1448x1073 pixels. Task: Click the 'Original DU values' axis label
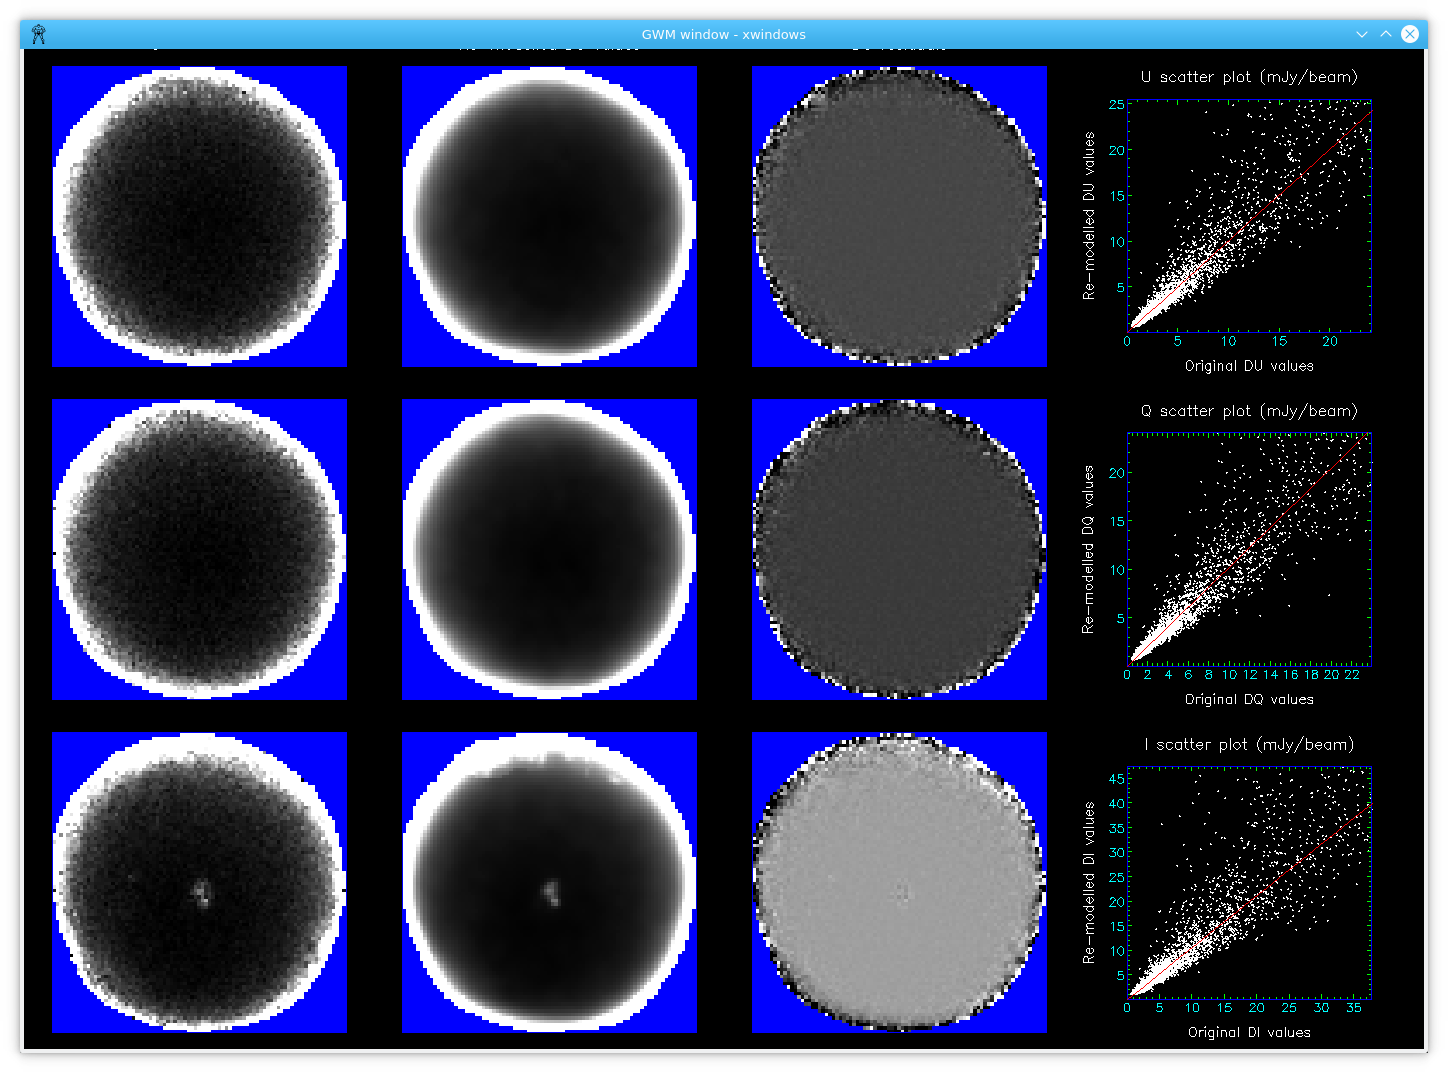(1249, 366)
